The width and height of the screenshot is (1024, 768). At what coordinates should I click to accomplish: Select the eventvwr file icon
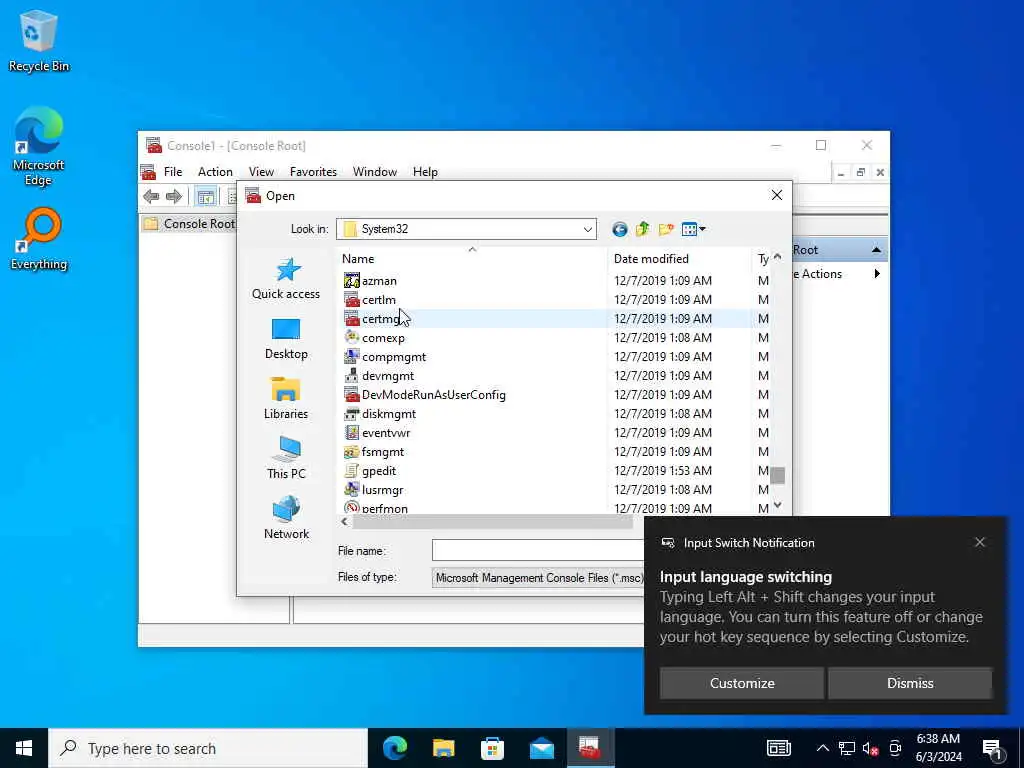351,432
